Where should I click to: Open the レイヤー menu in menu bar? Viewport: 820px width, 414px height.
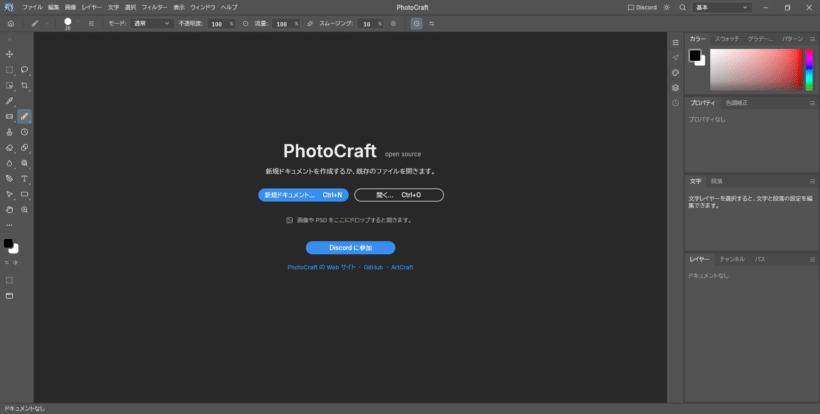tap(92, 7)
